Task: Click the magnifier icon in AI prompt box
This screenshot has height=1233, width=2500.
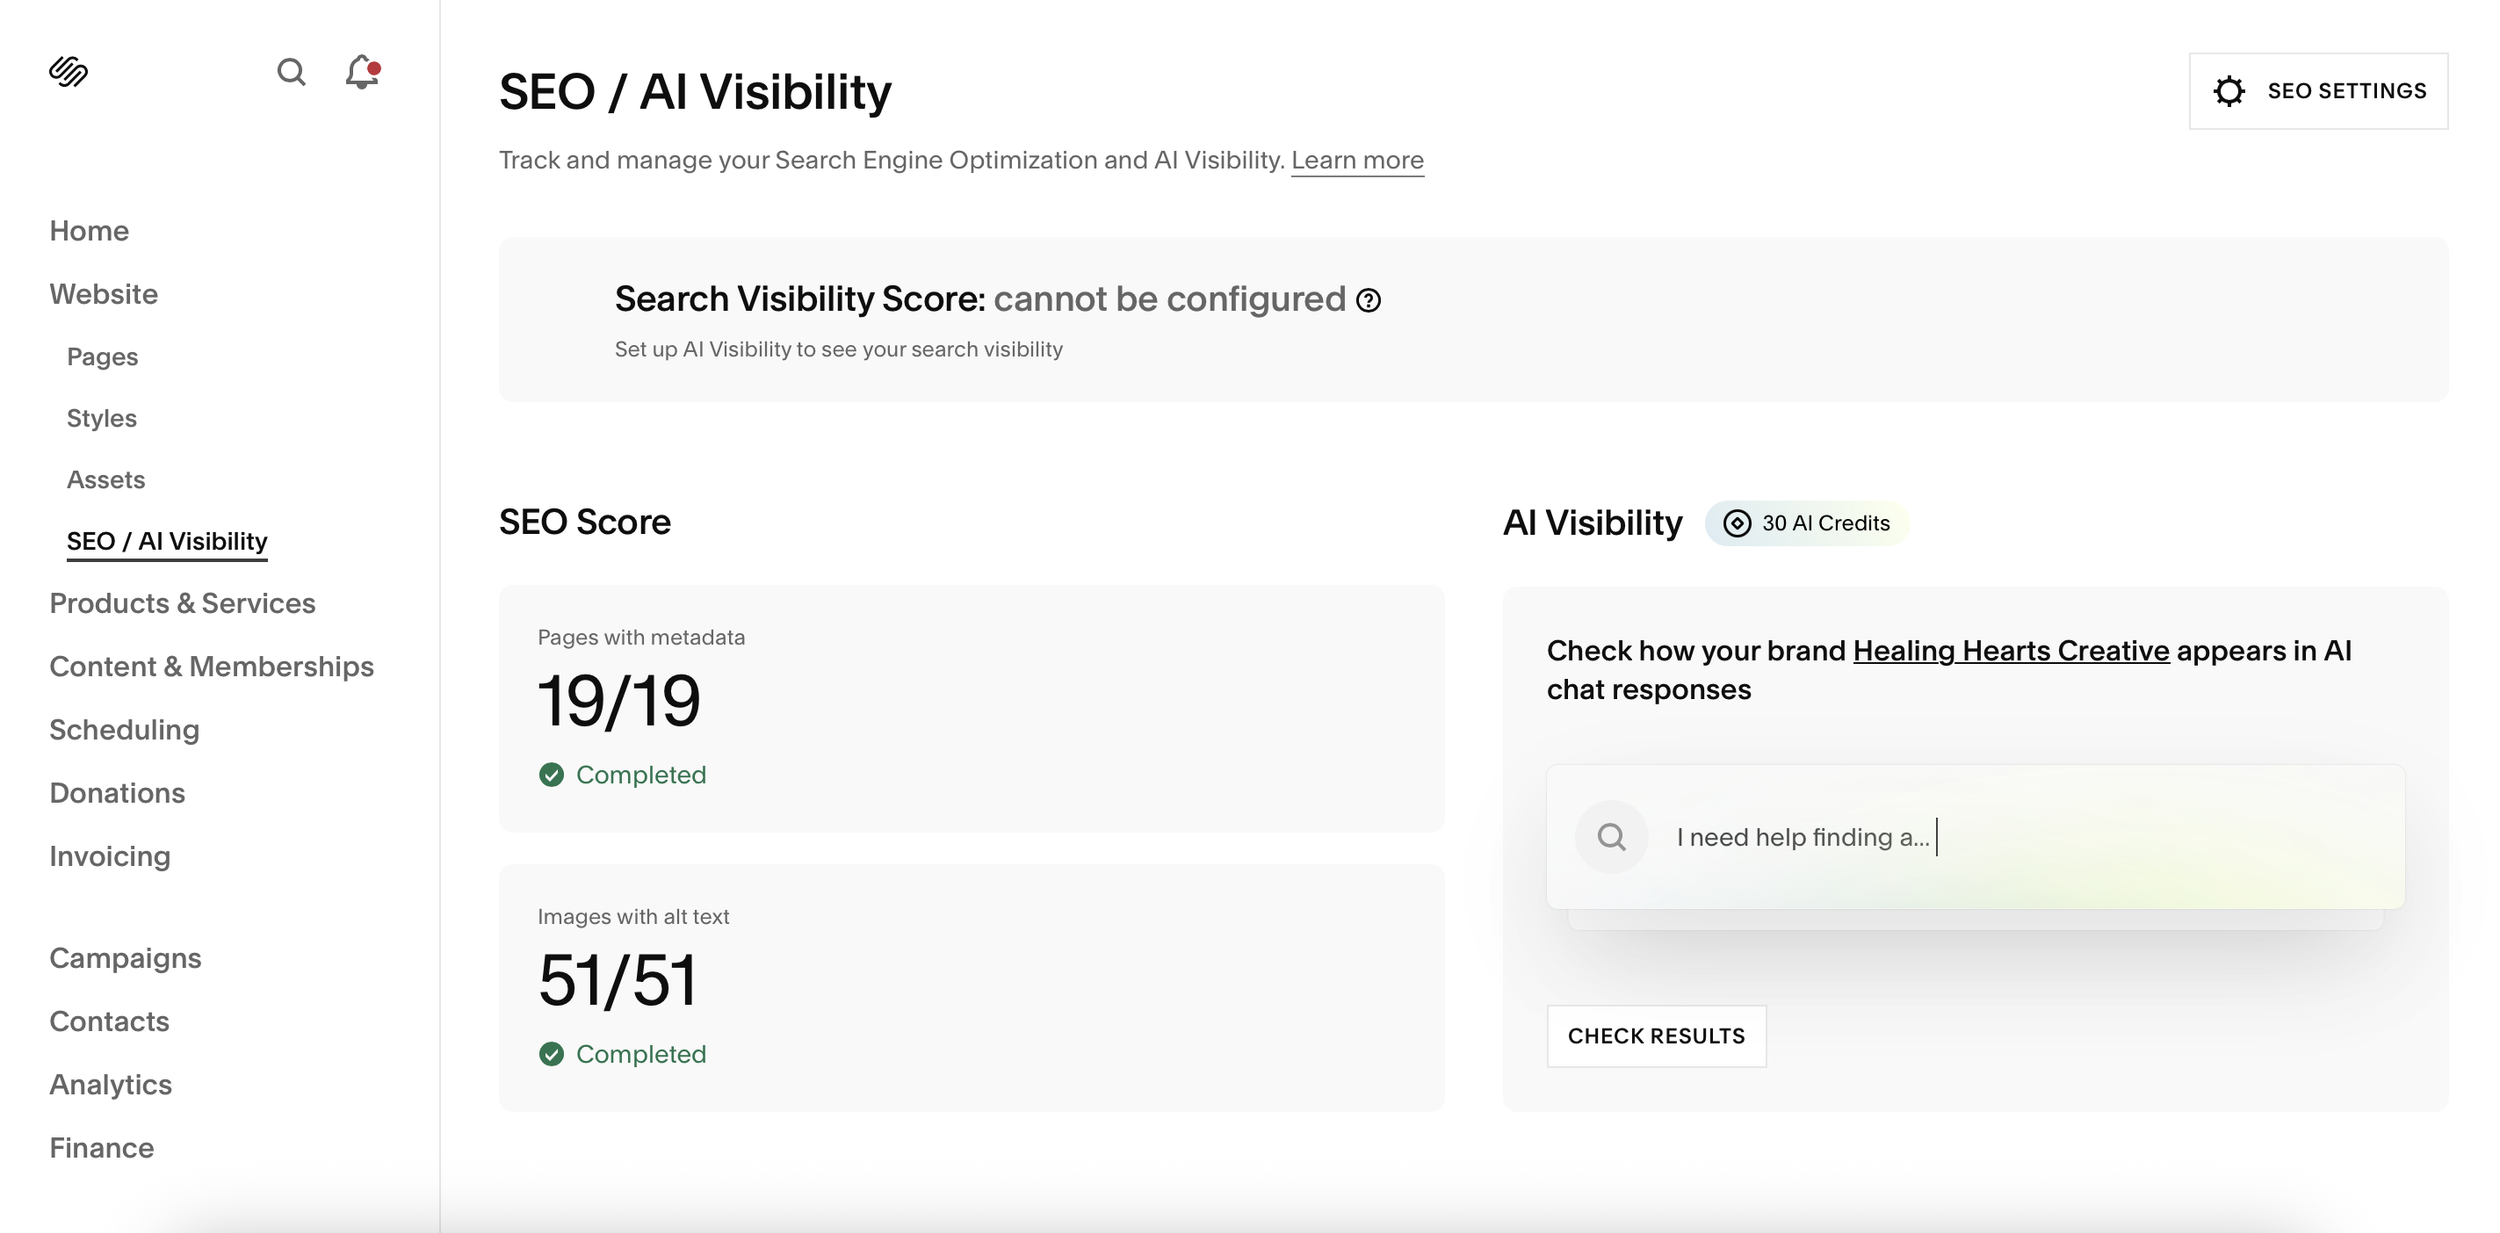Action: point(1611,837)
